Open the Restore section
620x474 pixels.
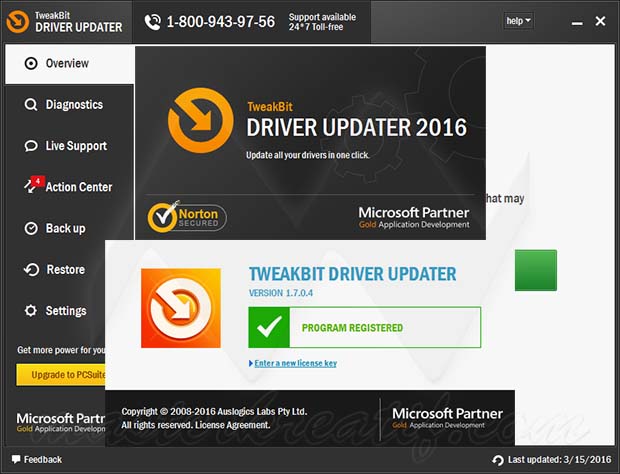55,270
